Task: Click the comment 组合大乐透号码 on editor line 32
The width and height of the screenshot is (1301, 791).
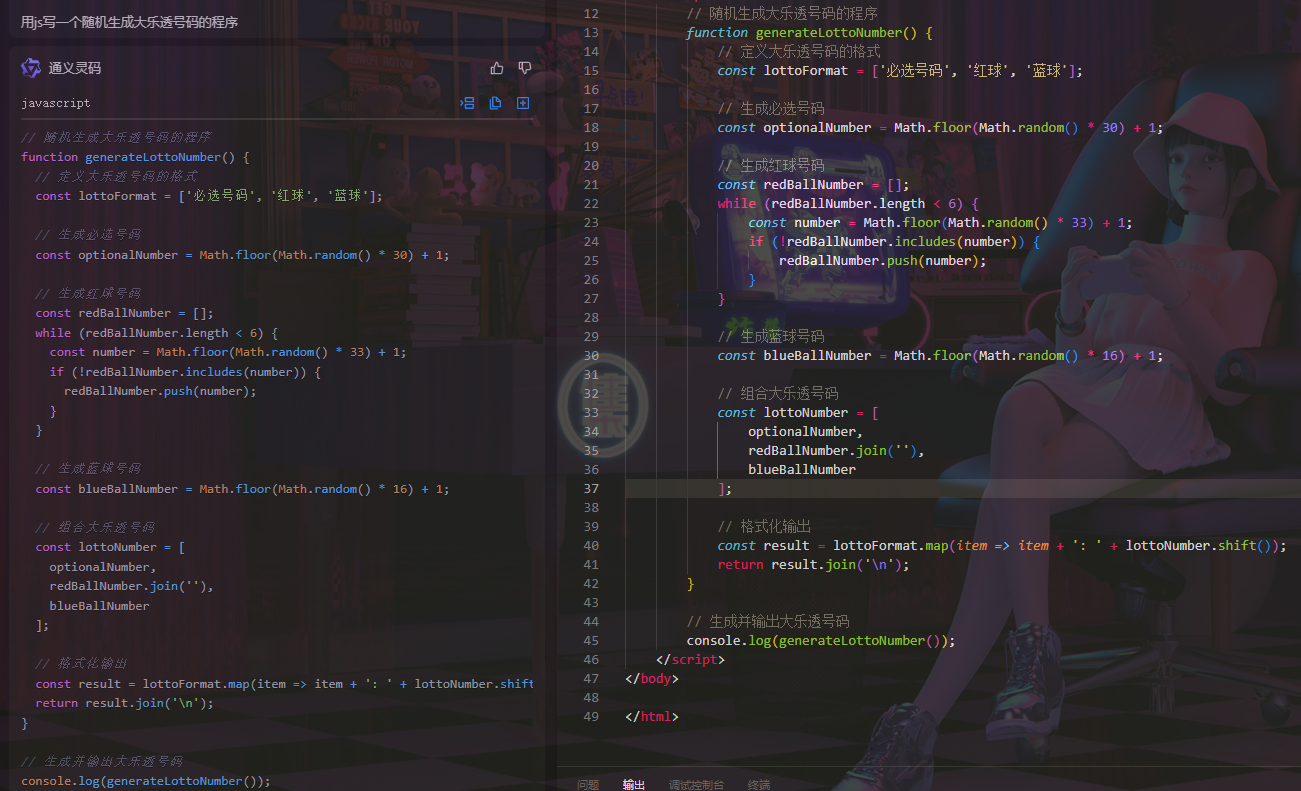Action: [778, 393]
